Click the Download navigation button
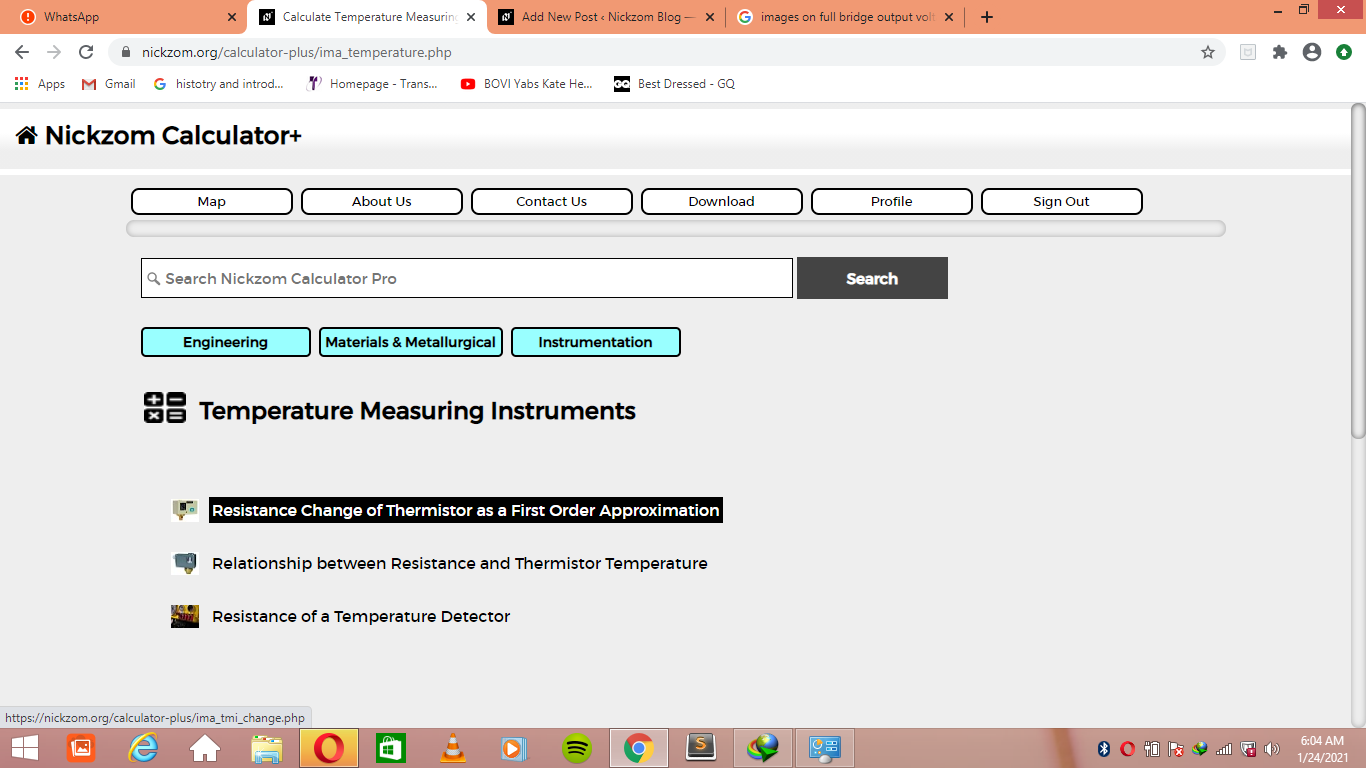This screenshot has width=1366, height=768. pos(722,201)
